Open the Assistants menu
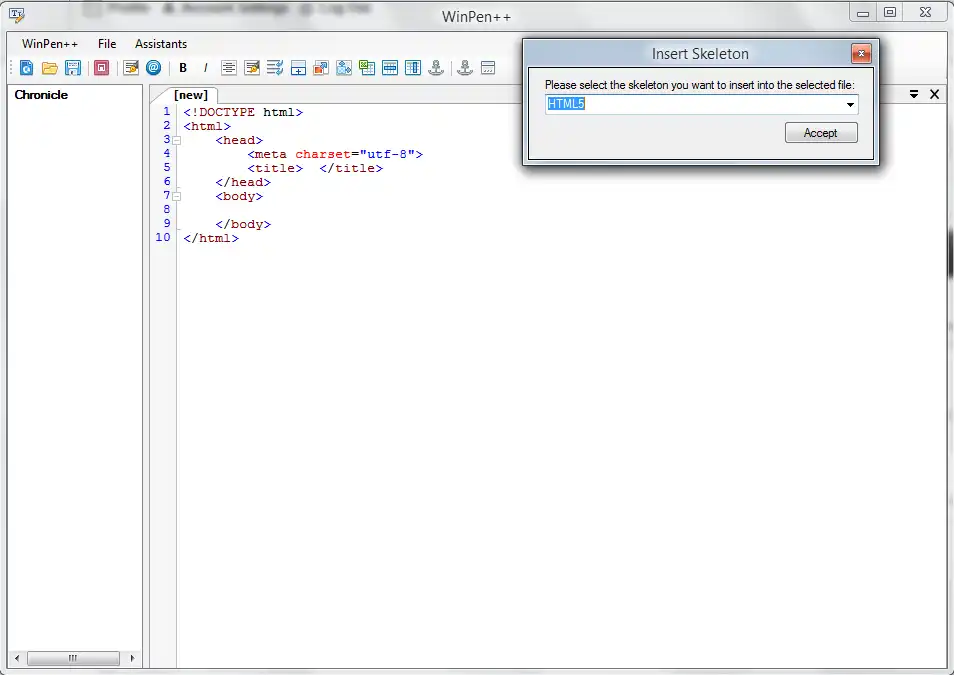 pos(161,44)
